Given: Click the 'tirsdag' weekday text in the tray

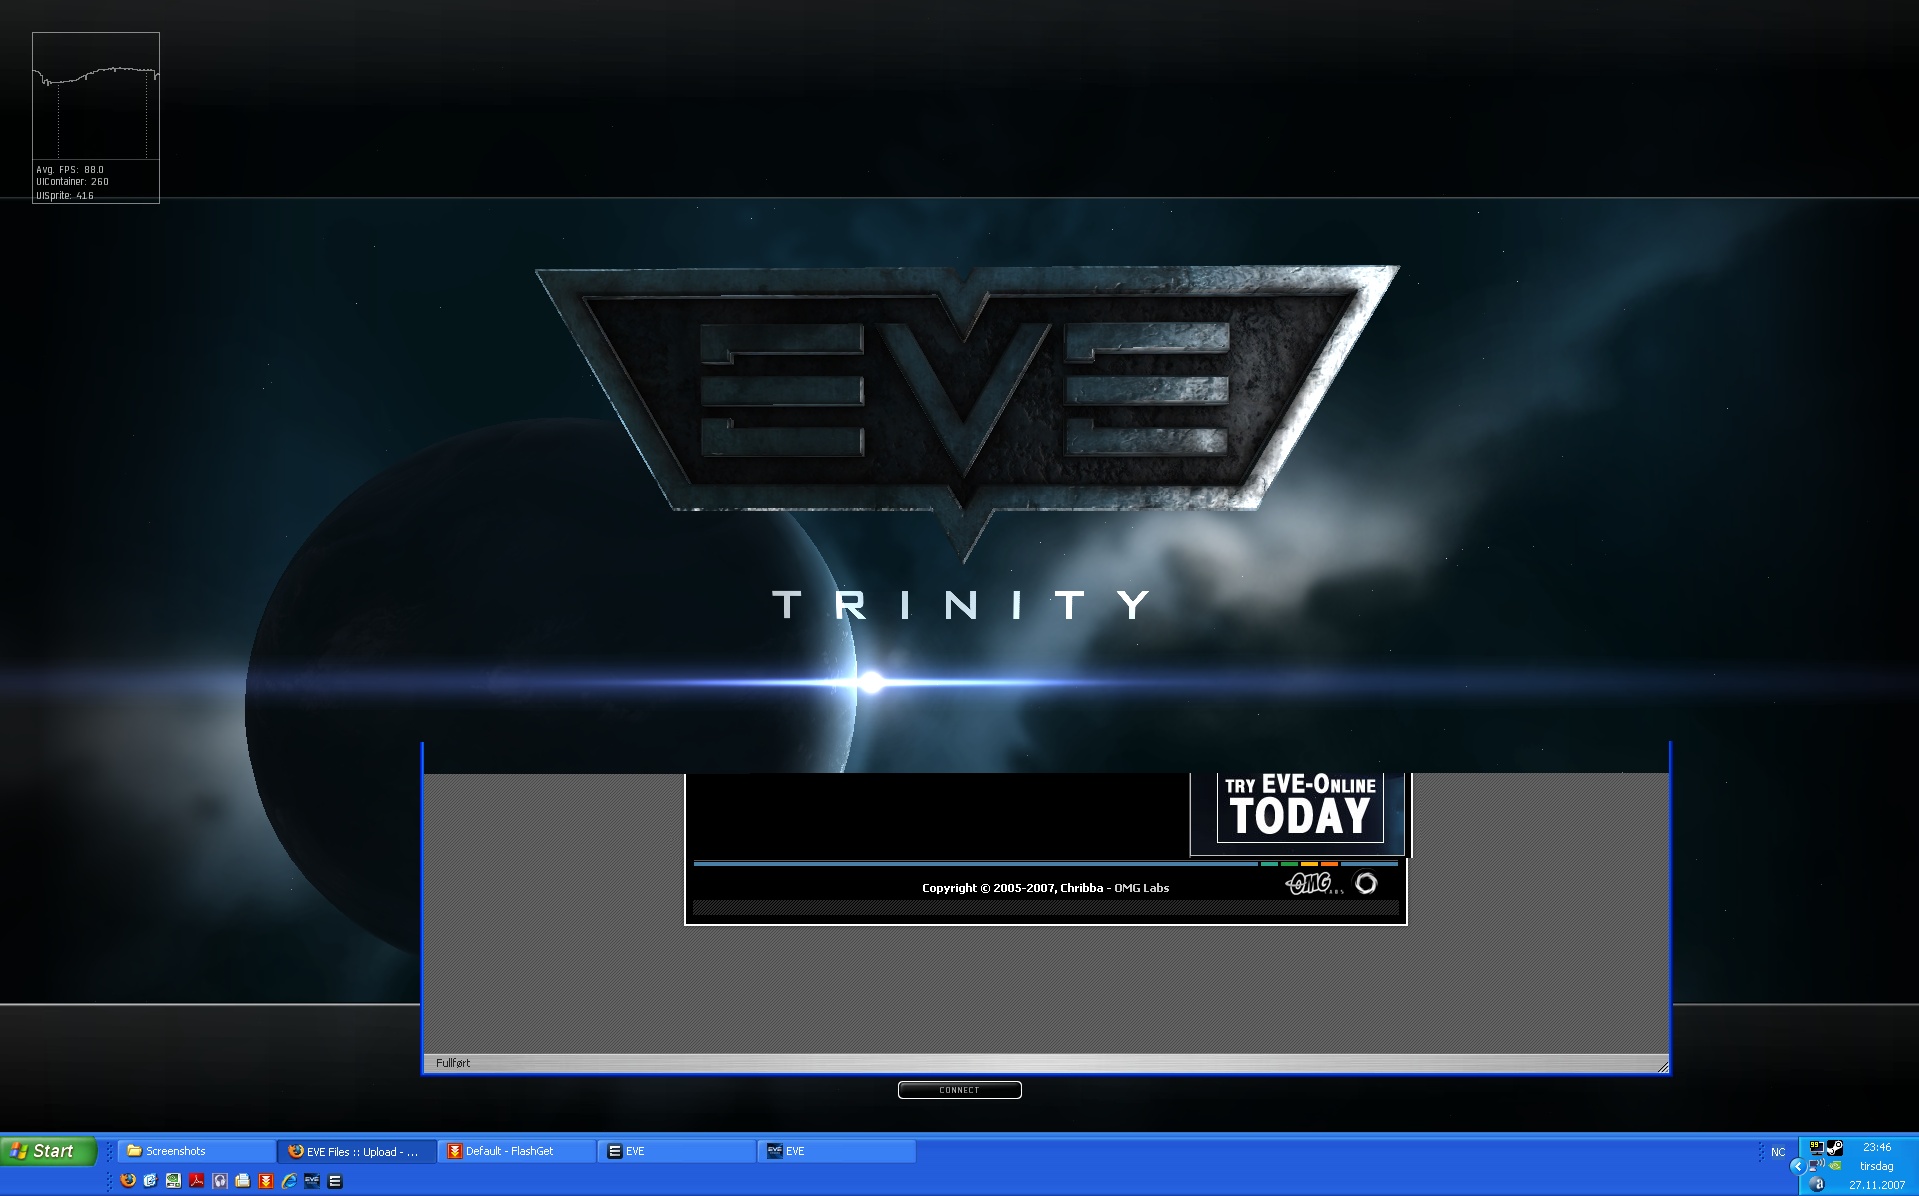Looking at the screenshot, I should [1877, 1166].
